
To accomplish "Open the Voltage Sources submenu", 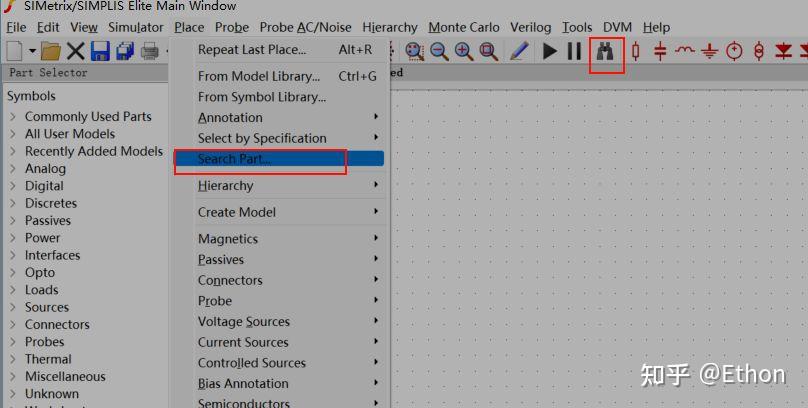I will coord(279,321).
